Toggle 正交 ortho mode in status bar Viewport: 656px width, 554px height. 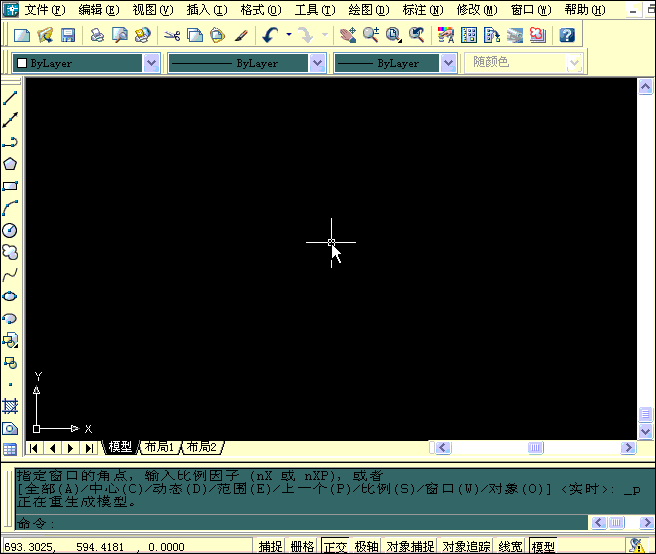tap(336, 546)
